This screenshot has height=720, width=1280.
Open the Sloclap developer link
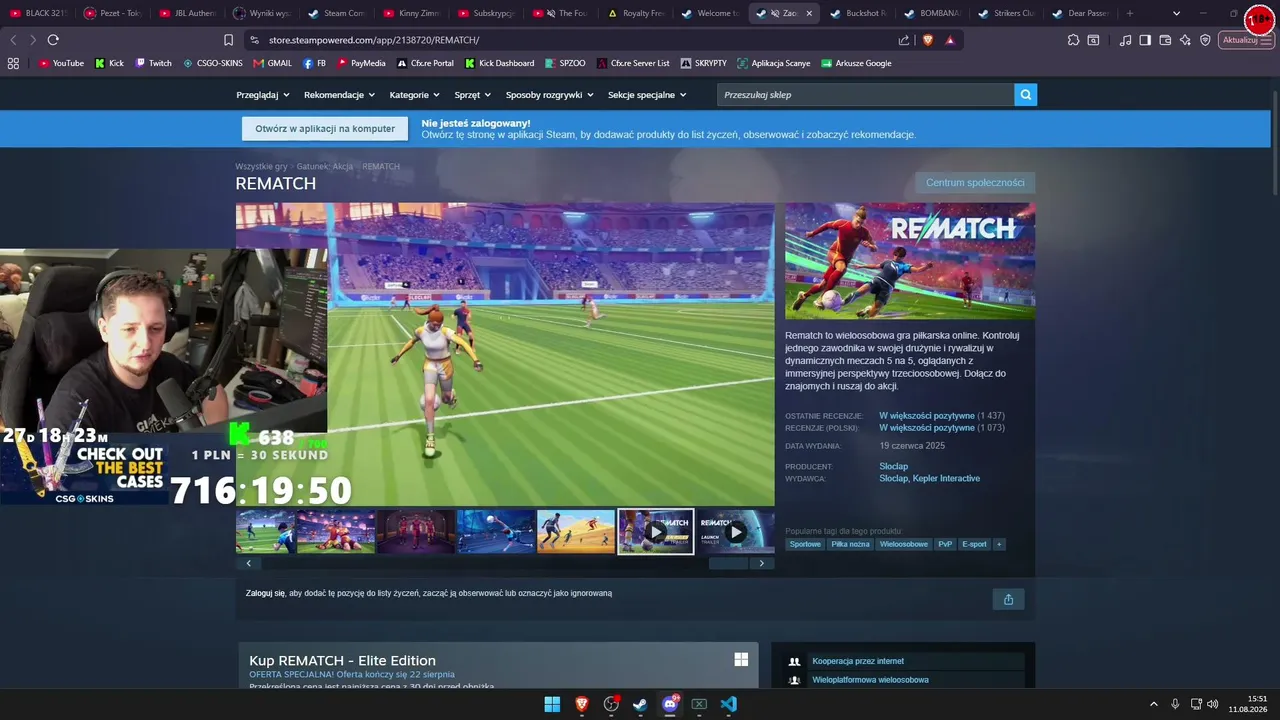(x=894, y=466)
